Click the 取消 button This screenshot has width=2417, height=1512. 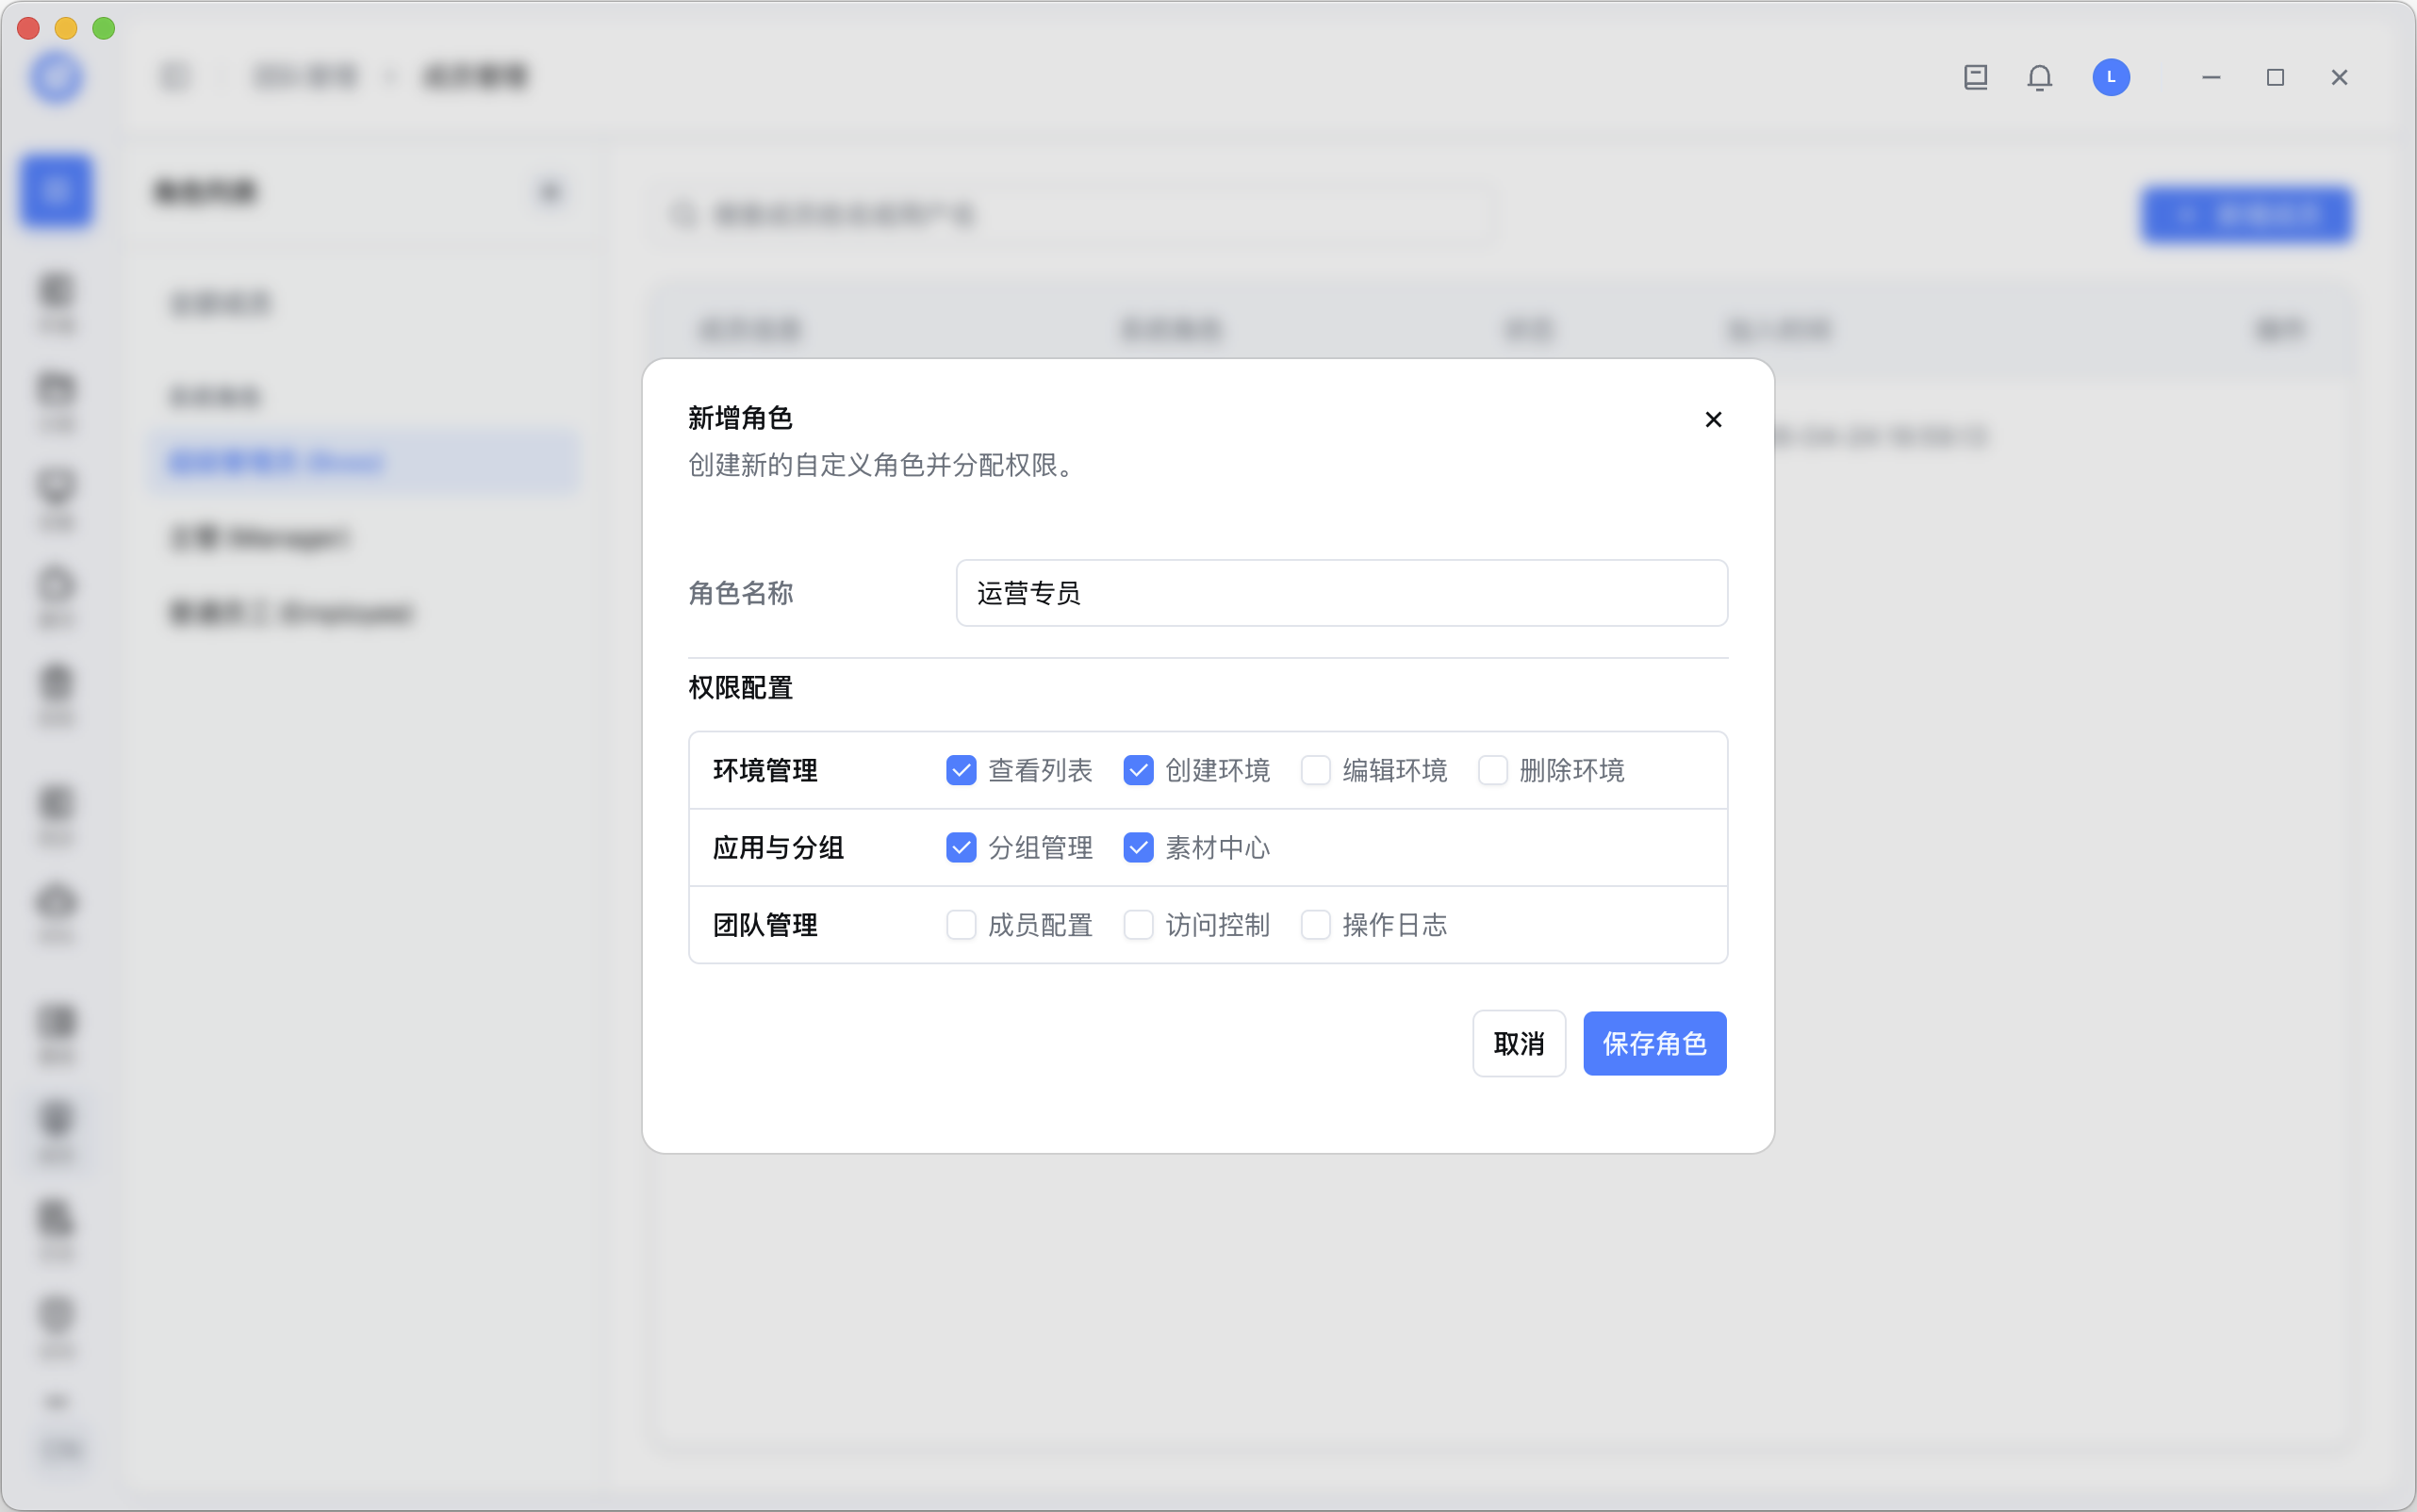click(1518, 1043)
